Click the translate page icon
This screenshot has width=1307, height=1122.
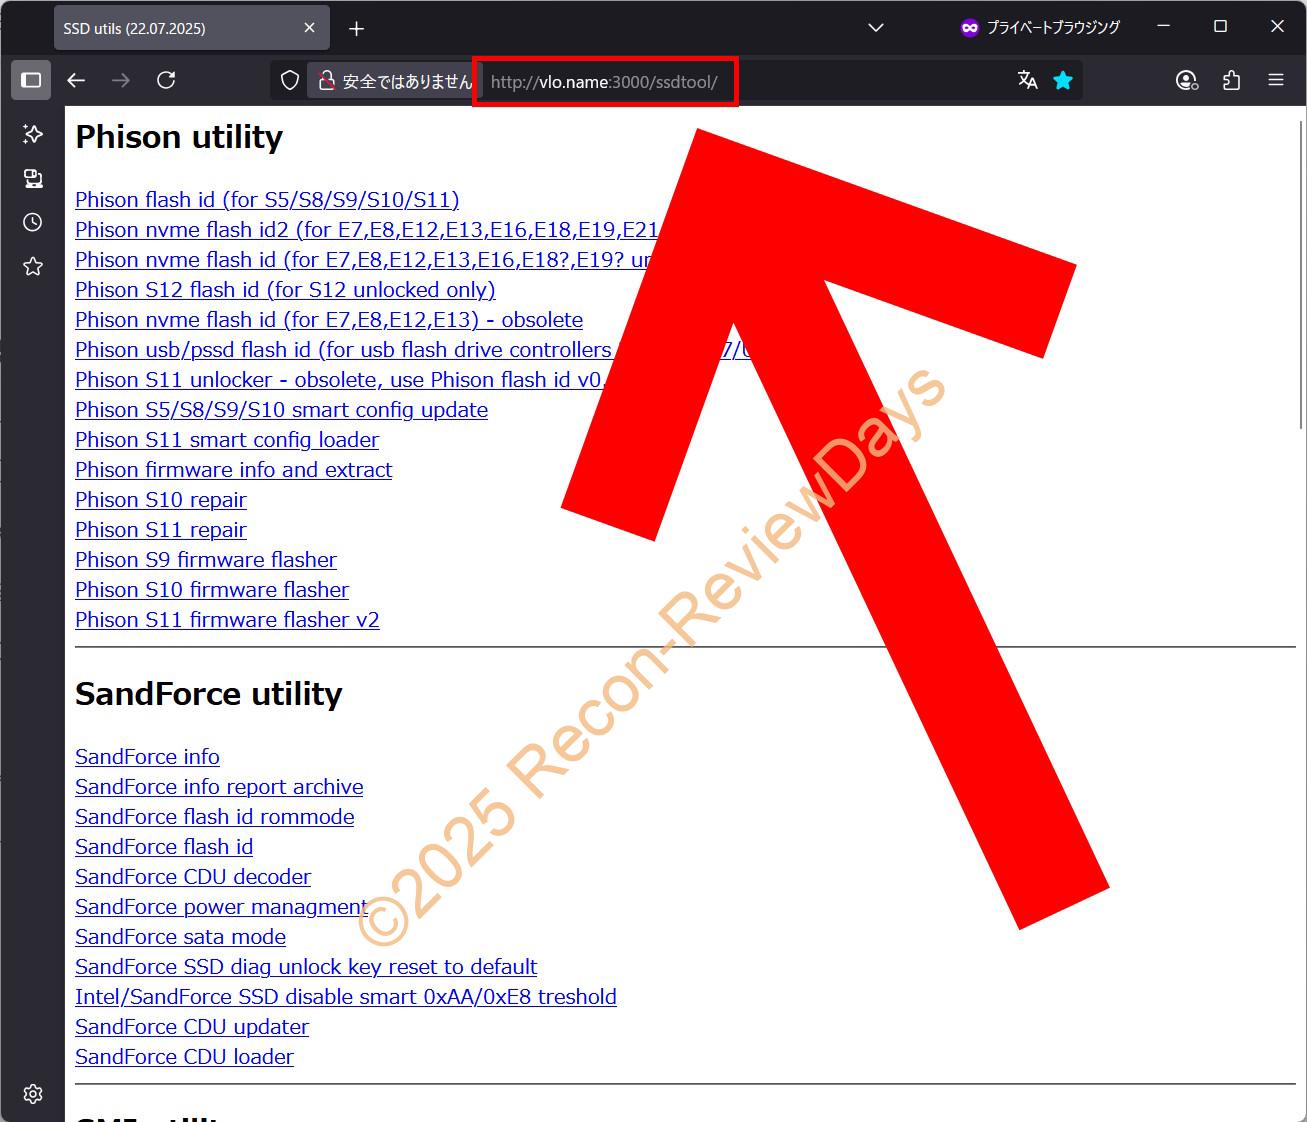tap(1027, 80)
